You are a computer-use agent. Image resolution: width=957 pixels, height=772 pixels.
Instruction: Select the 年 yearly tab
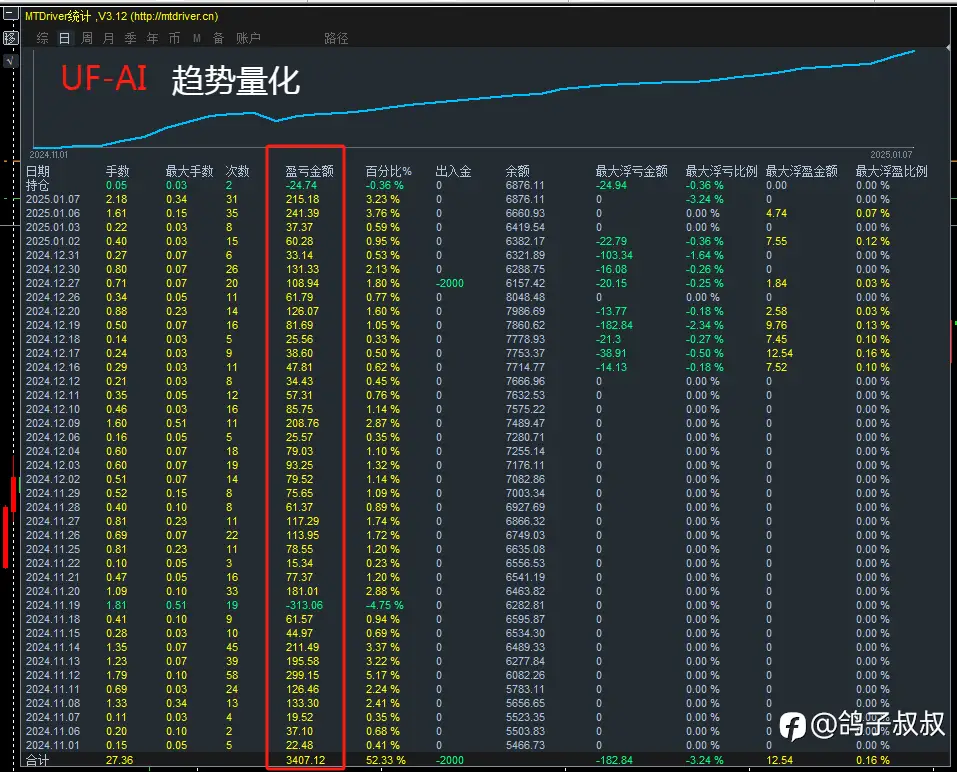pyautogui.click(x=152, y=38)
